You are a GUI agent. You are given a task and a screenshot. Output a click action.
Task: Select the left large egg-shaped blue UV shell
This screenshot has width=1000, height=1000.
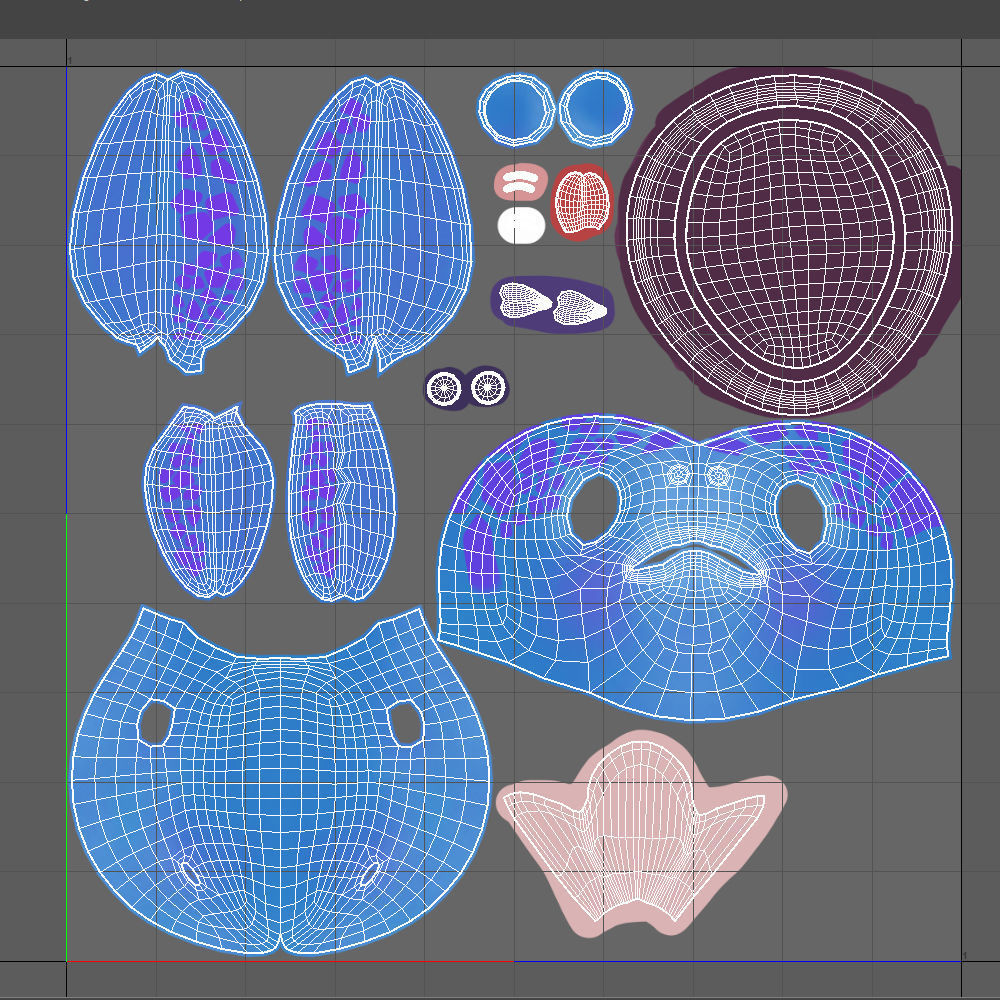coord(168,222)
